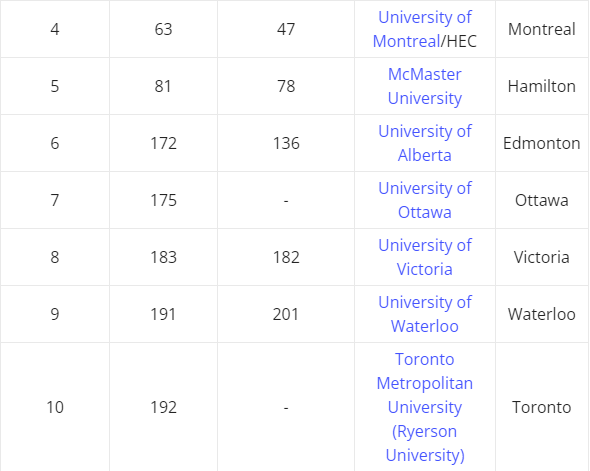Follow the University of Alberta link
Image resolution: width=590 pixels, height=471 pixels.
coord(424,143)
